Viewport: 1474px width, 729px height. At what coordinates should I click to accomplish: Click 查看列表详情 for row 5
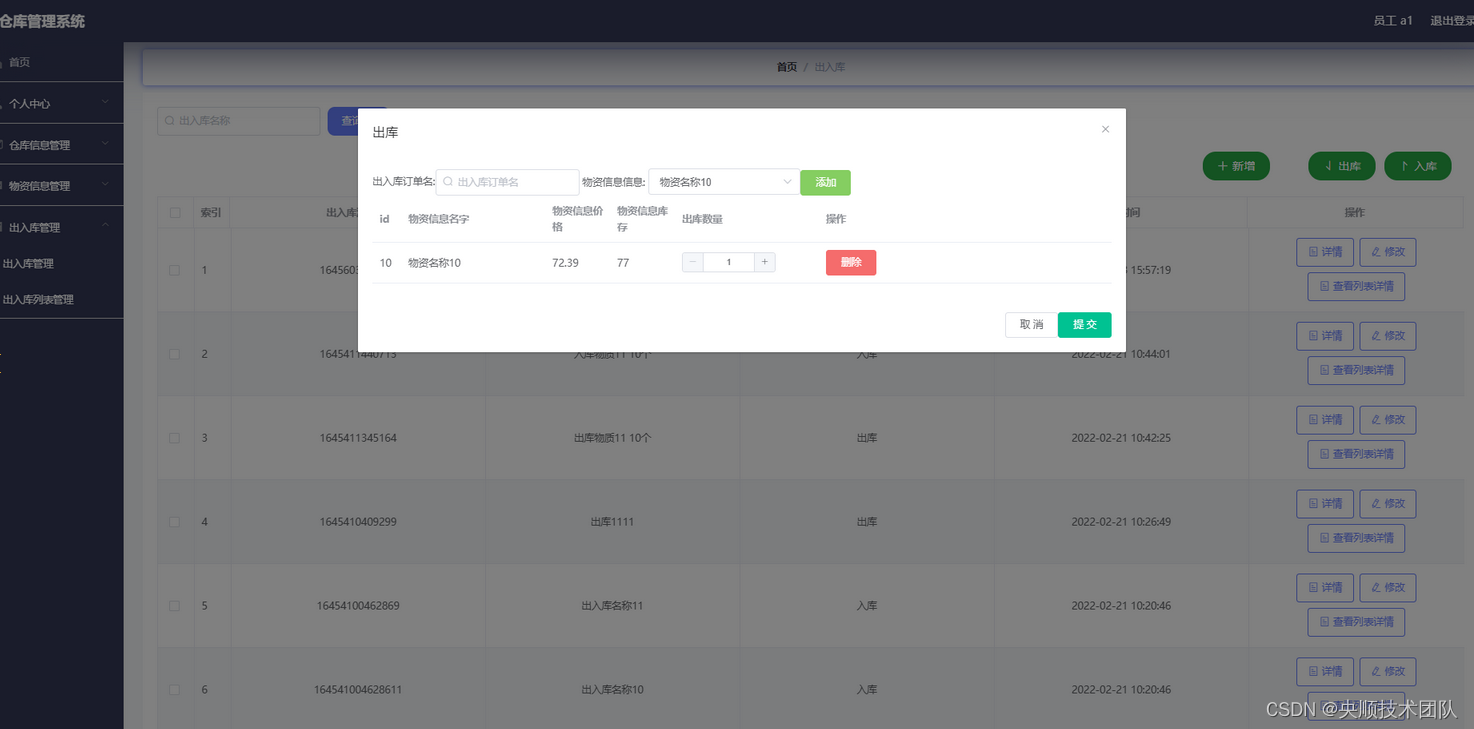click(1356, 623)
